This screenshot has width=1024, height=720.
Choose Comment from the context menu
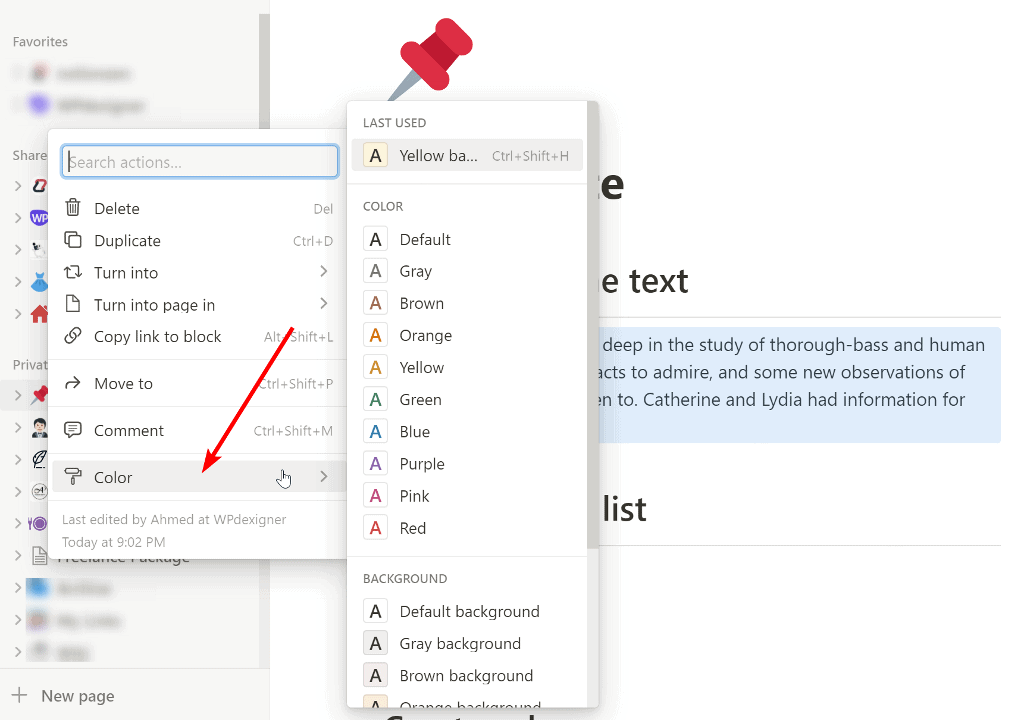pos(130,430)
